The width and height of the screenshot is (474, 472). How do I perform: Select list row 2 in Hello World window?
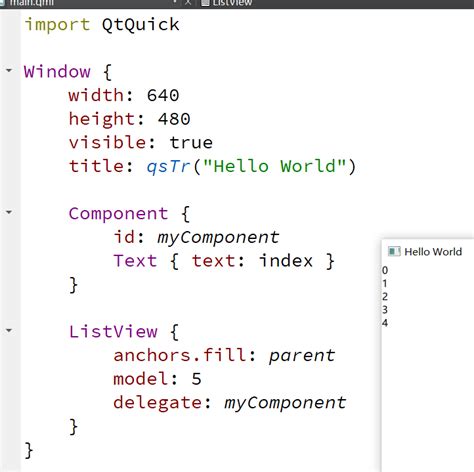(x=385, y=296)
